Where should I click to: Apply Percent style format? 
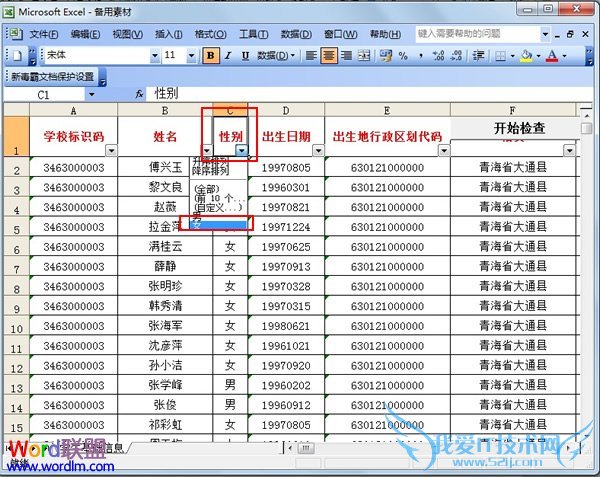pyautogui.click(x=403, y=56)
